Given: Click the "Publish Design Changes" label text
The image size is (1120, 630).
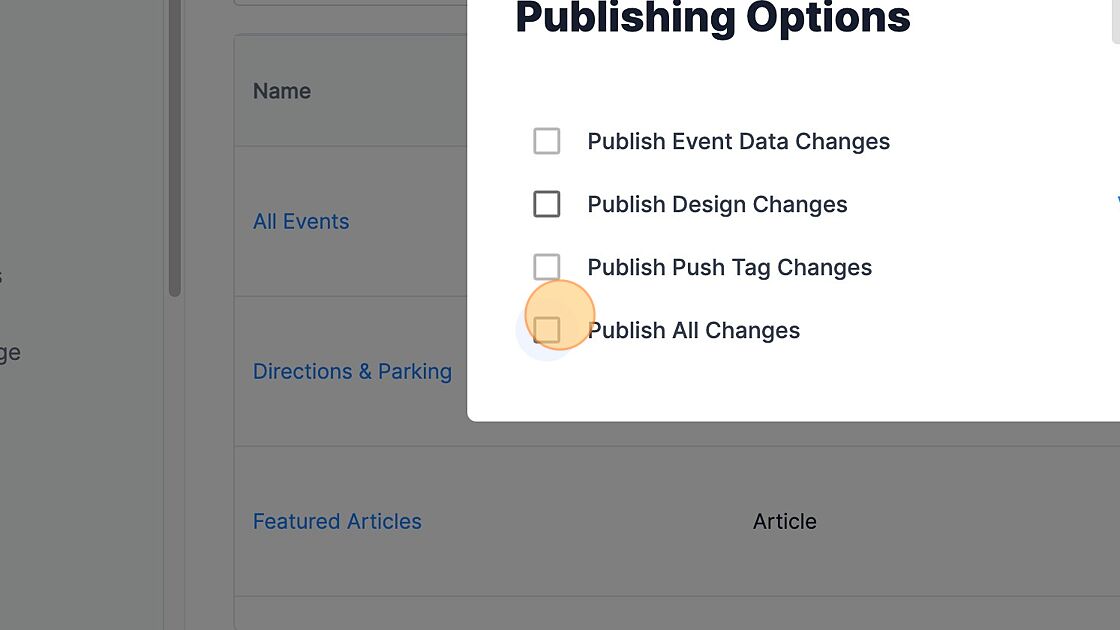Looking at the screenshot, I should pyautogui.click(x=717, y=204).
